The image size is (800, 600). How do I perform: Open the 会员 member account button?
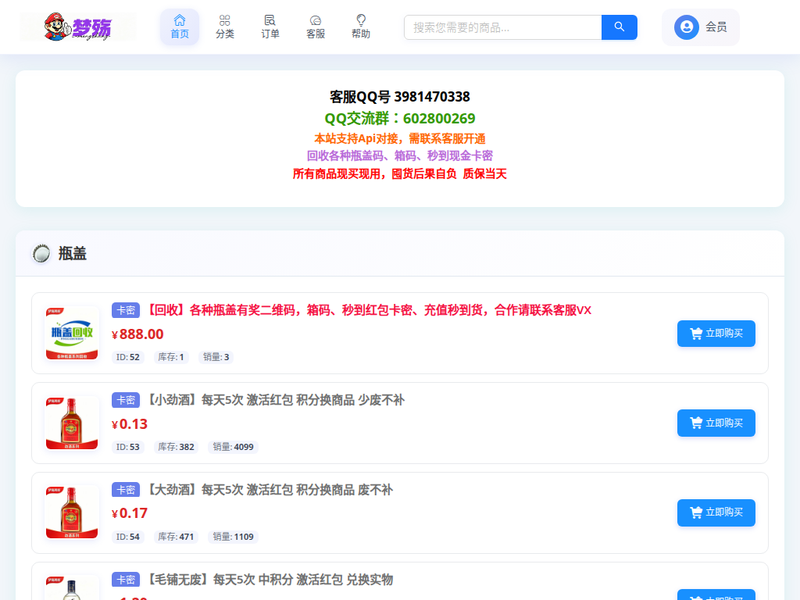[x=701, y=27]
